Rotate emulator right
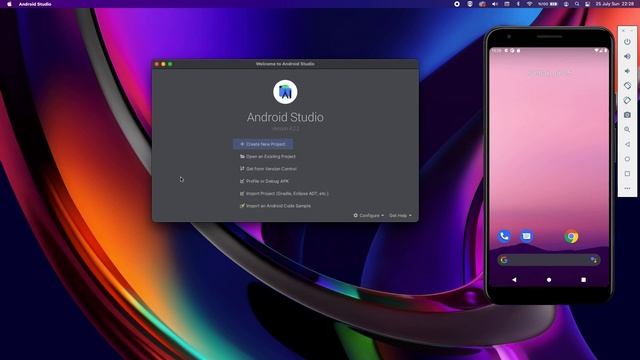Screen dimensions: 640x360 tap(627, 100)
